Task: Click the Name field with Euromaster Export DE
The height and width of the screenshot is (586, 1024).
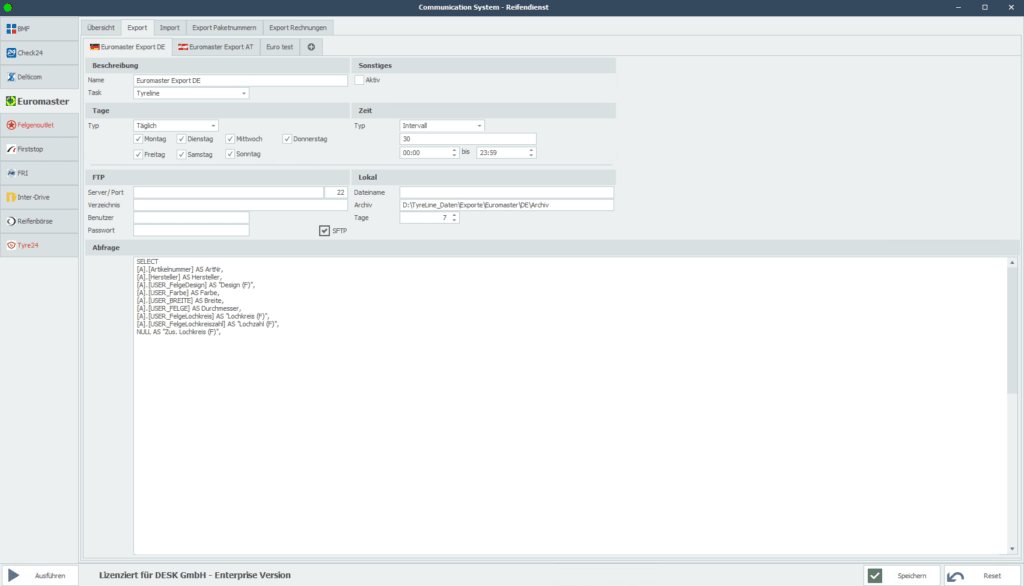Action: point(240,80)
